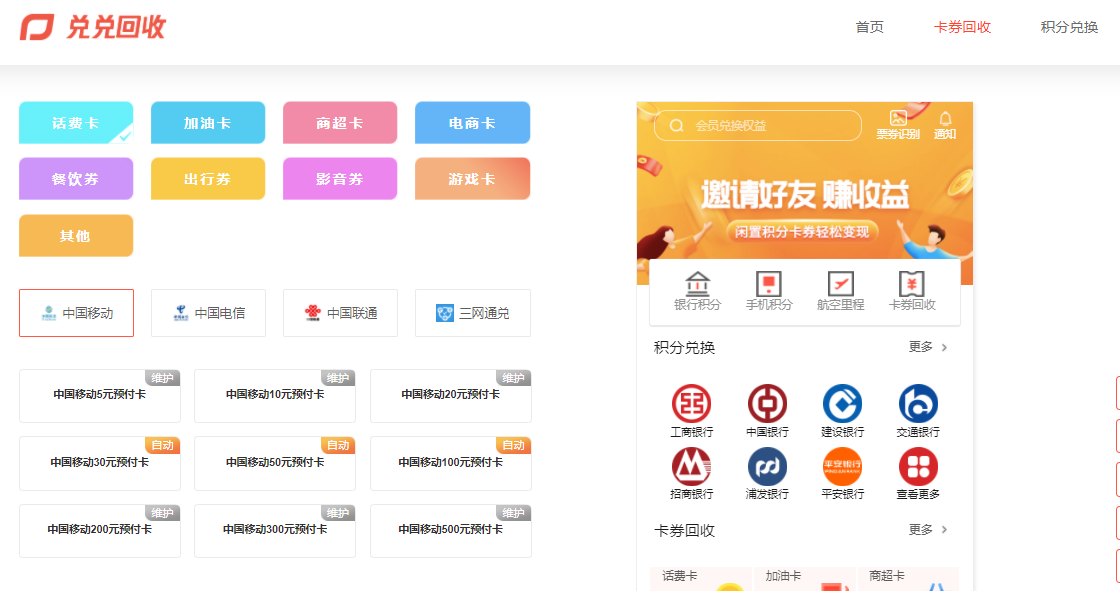Click the 会员兑换权益 search field
This screenshot has height=591, width=1120.
coord(758,126)
